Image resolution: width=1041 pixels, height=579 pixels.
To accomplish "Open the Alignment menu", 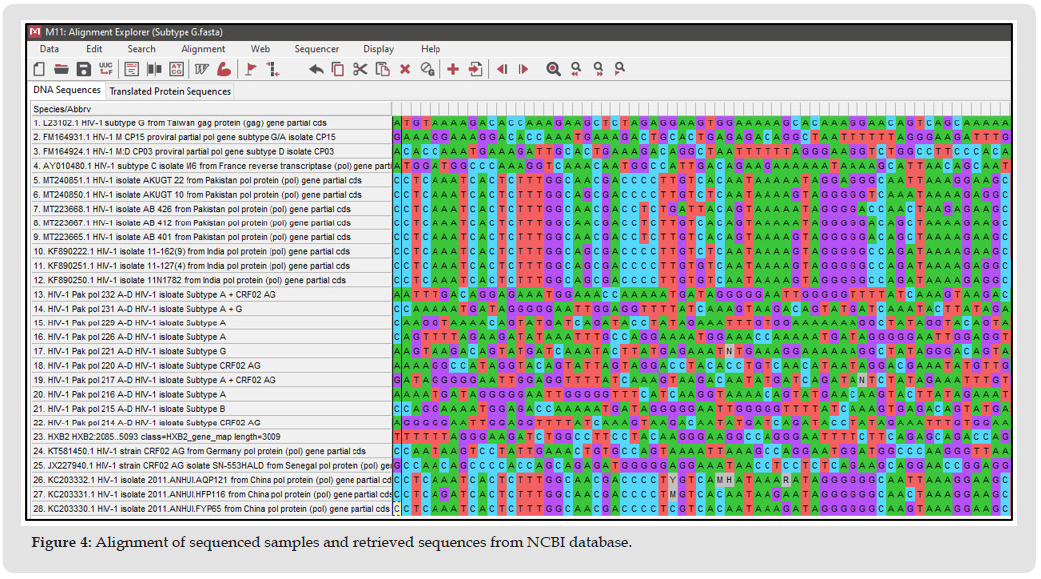I will (203, 48).
